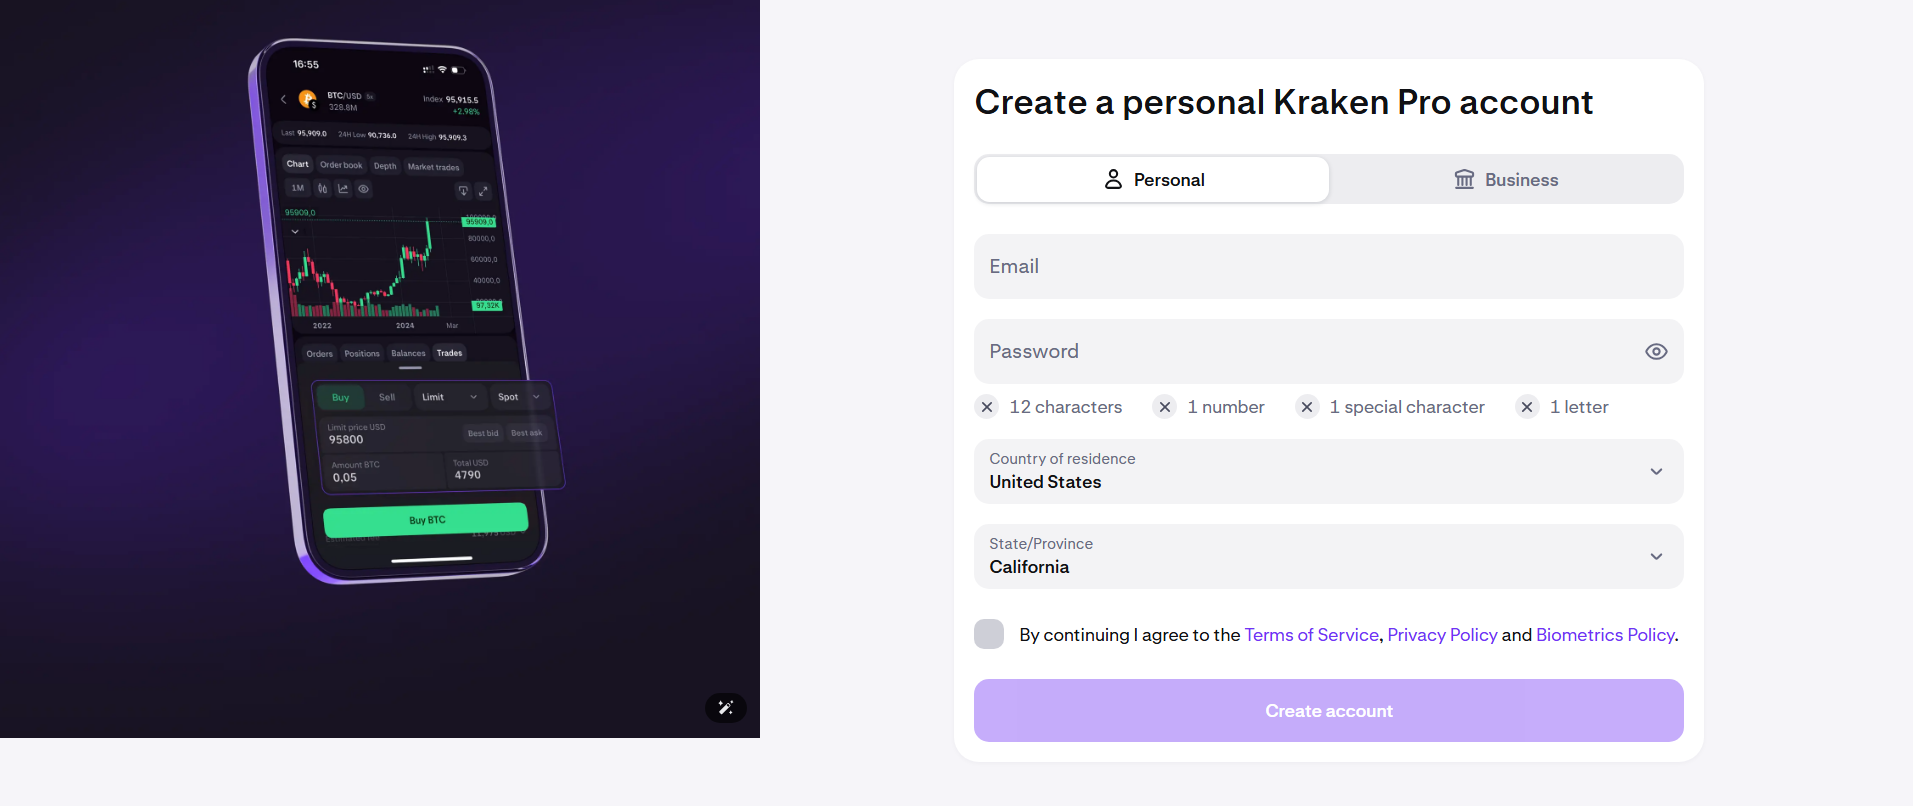1913x806 pixels.
Task: Click the Create account button
Action: tap(1328, 710)
